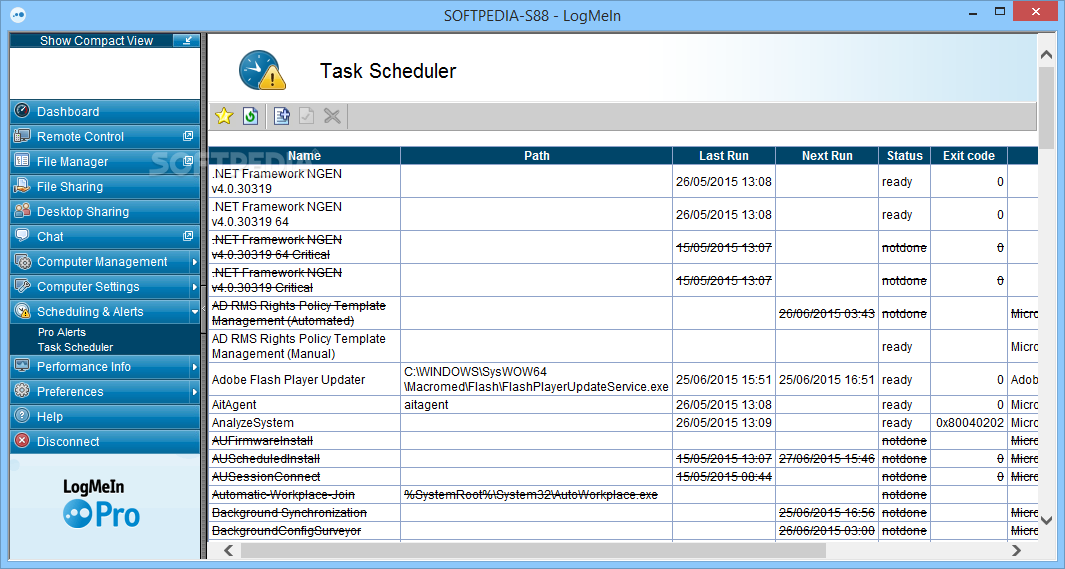
Task: Click the Scheduling & Alerts clock icon
Action: point(22,311)
